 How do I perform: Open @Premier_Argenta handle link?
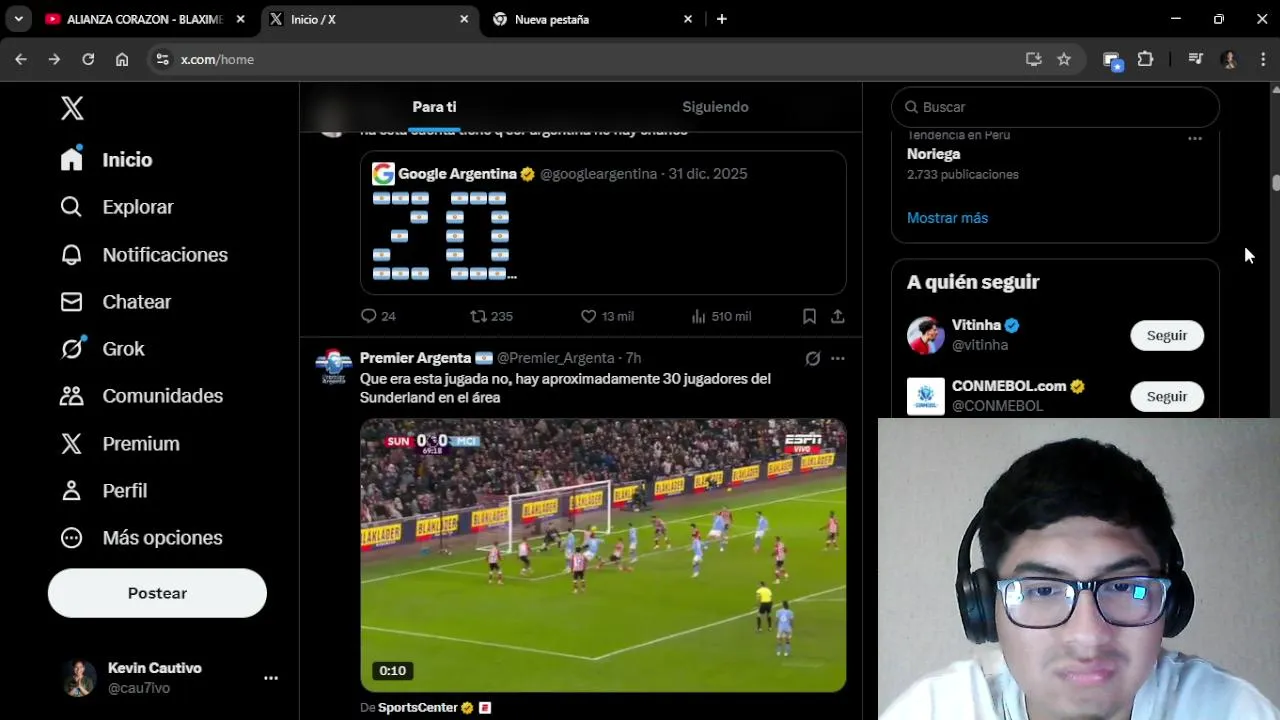coord(556,358)
